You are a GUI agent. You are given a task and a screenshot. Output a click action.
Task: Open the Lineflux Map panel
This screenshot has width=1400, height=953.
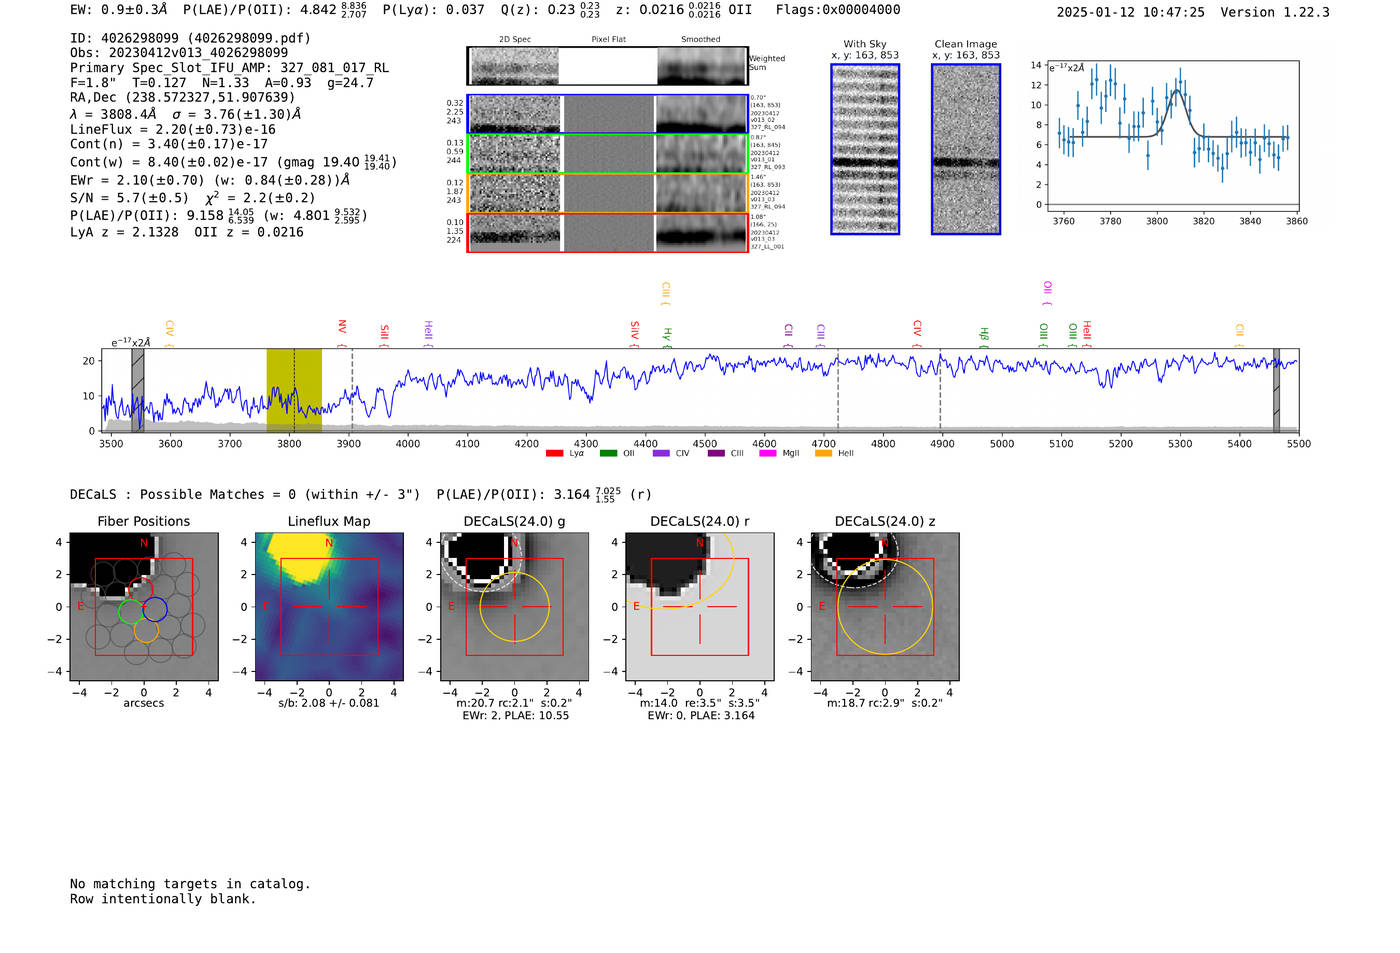329,607
